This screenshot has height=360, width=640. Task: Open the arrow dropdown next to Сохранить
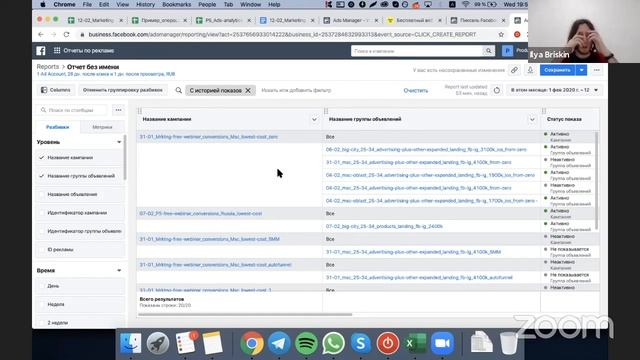coord(582,70)
